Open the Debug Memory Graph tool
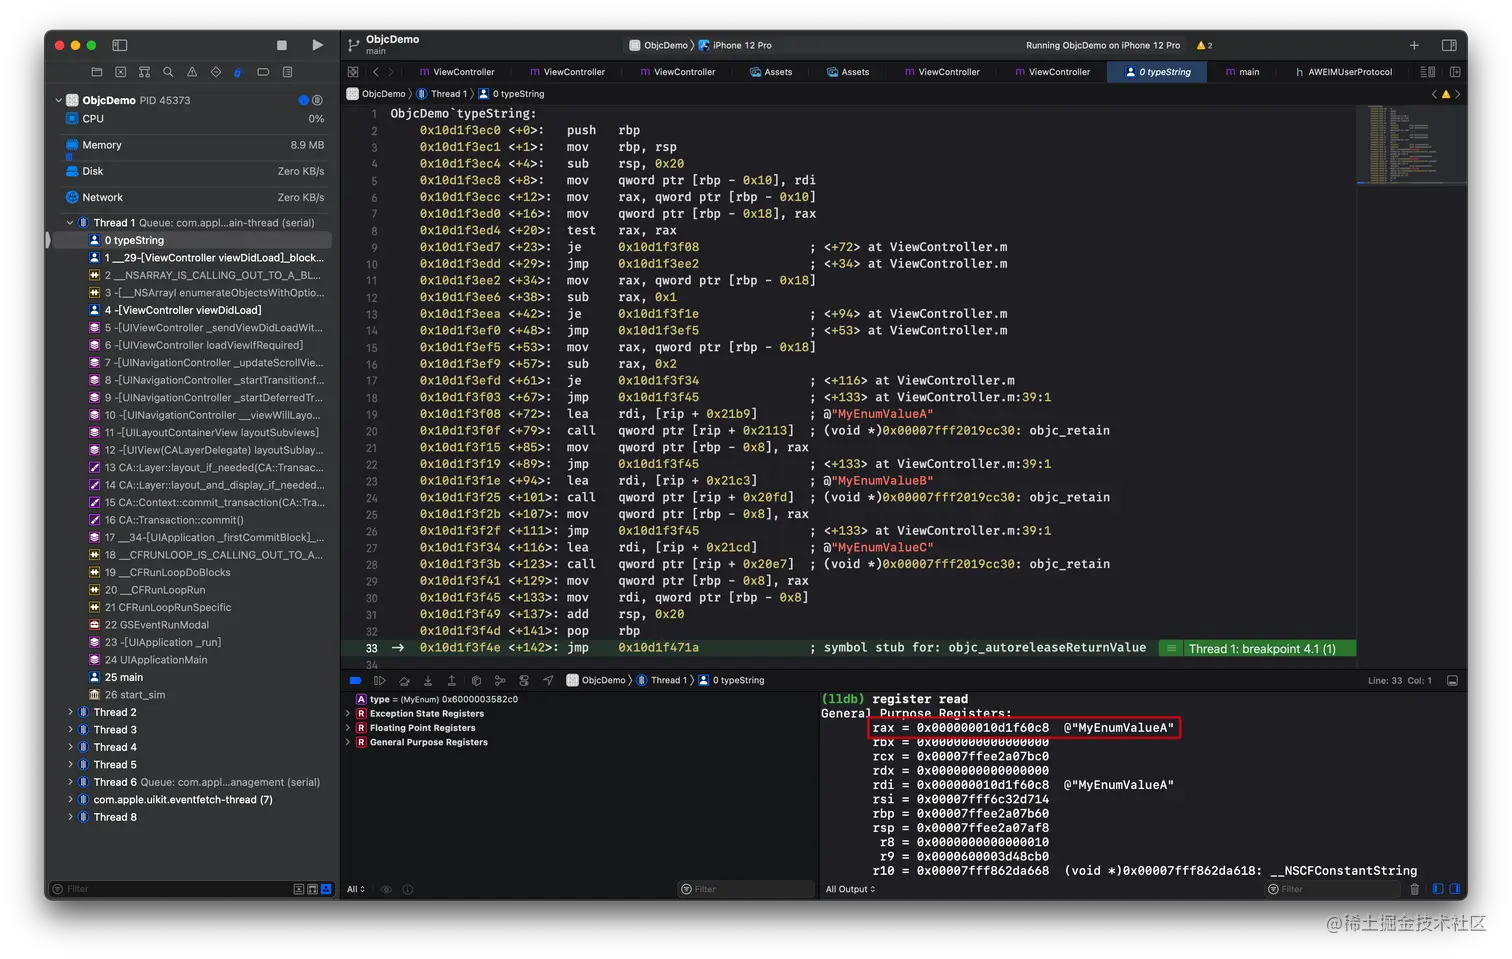Screen dimensions: 1512x959 pyautogui.click(x=500, y=680)
